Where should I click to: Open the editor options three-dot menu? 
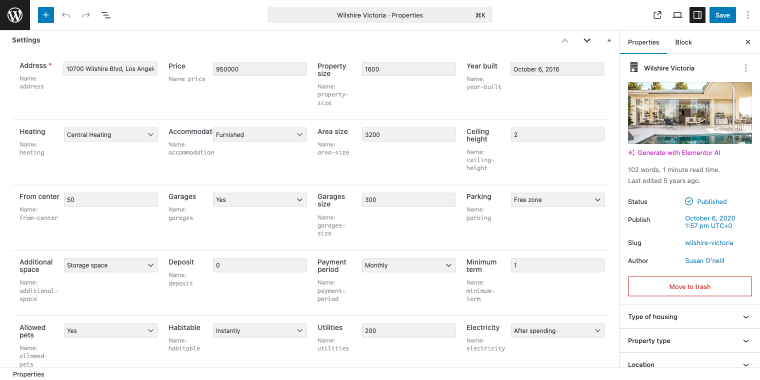(x=748, y=15)
